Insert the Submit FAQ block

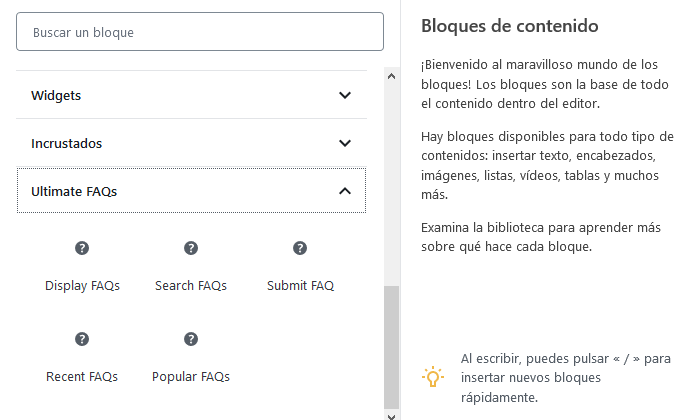300,266
